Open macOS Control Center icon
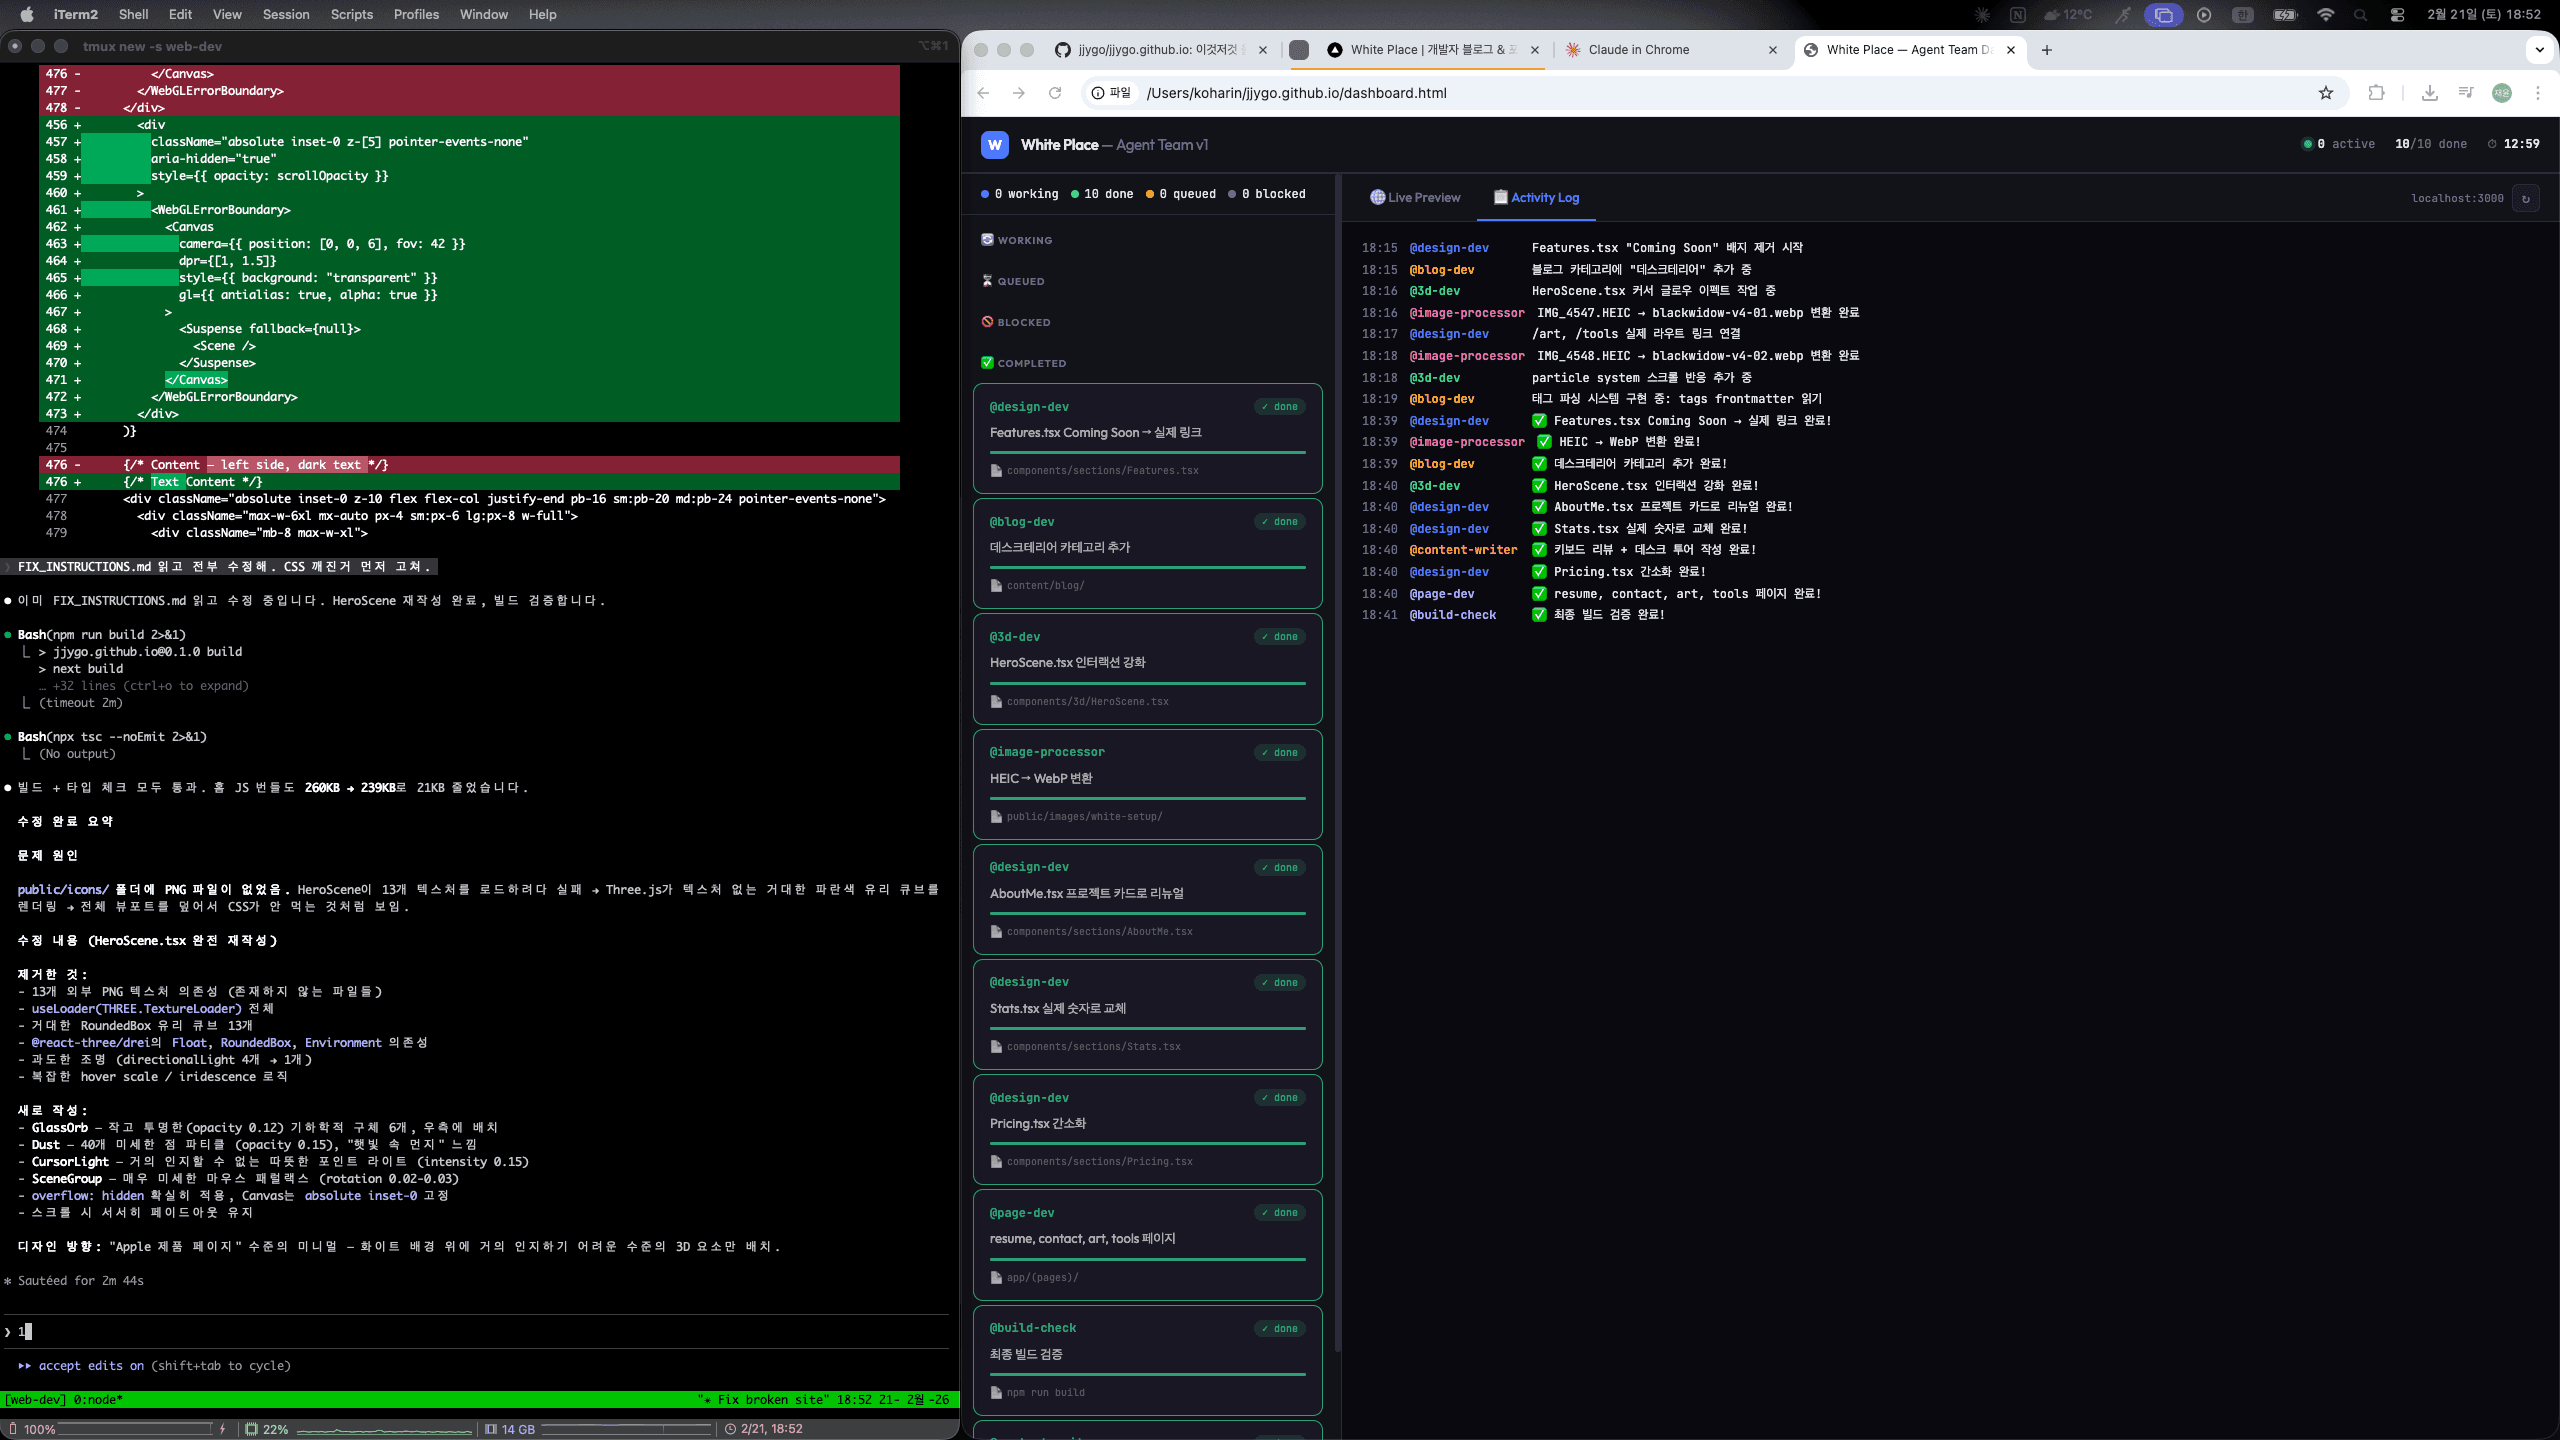 click(2397, 15)
